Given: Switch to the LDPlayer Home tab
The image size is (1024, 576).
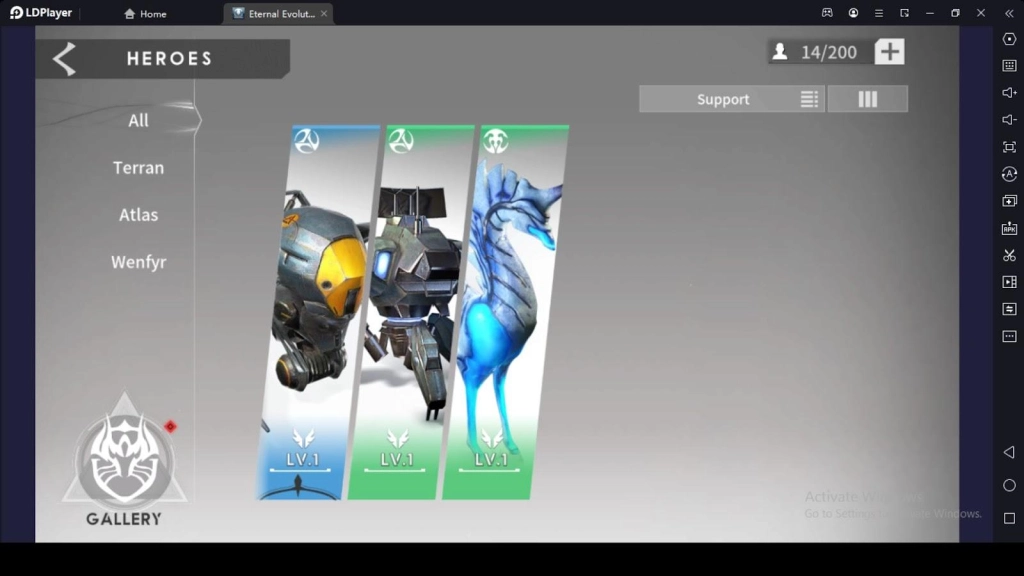Looking at the screenshot, I should [x=145, y=14].
